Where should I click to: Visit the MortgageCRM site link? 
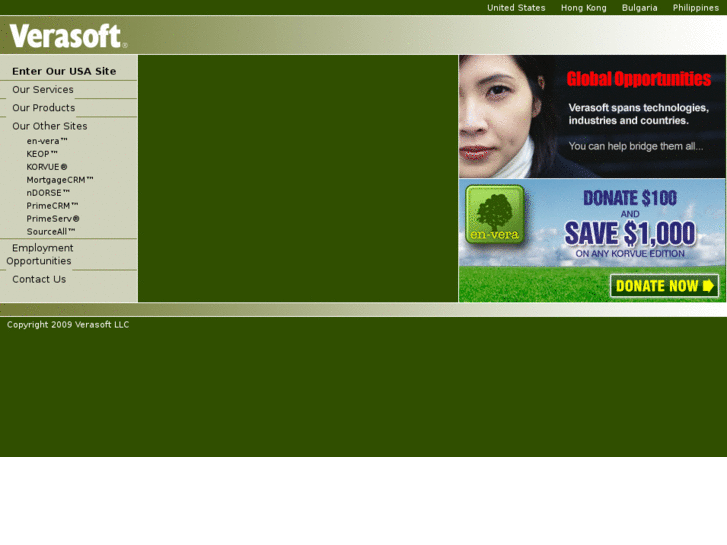pos(60,180)
